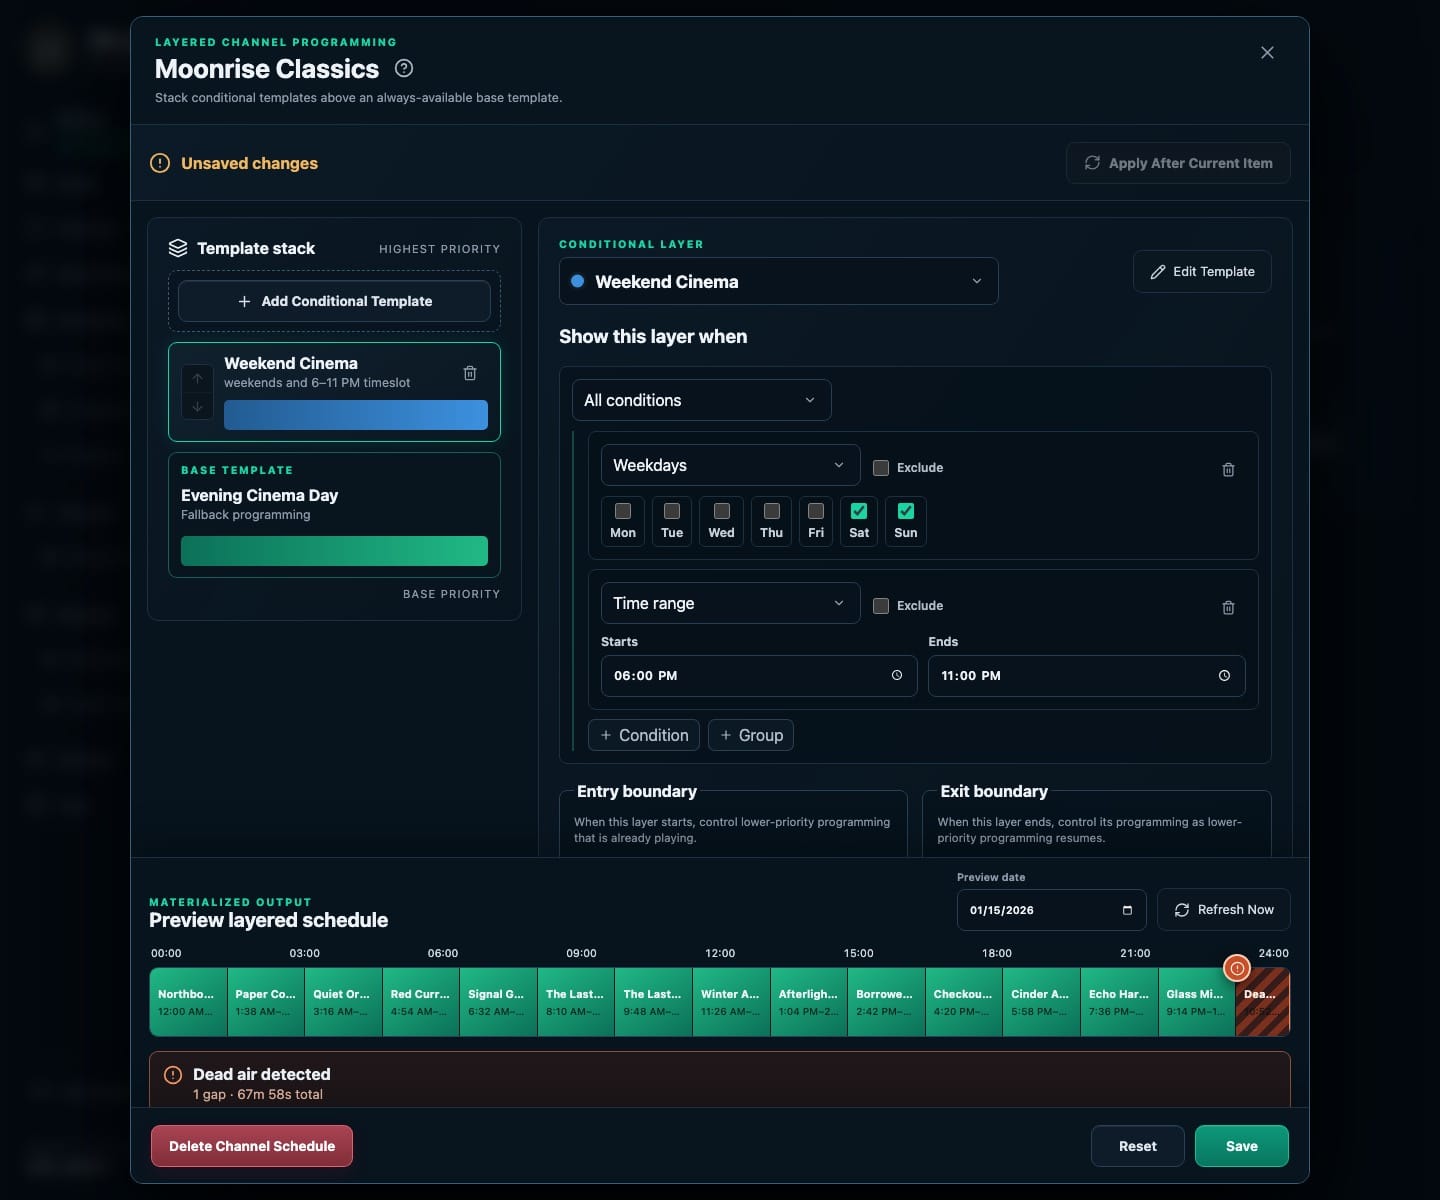
Task: Click 'Exit boundary' heading
Action: click(x=994, y=791)
